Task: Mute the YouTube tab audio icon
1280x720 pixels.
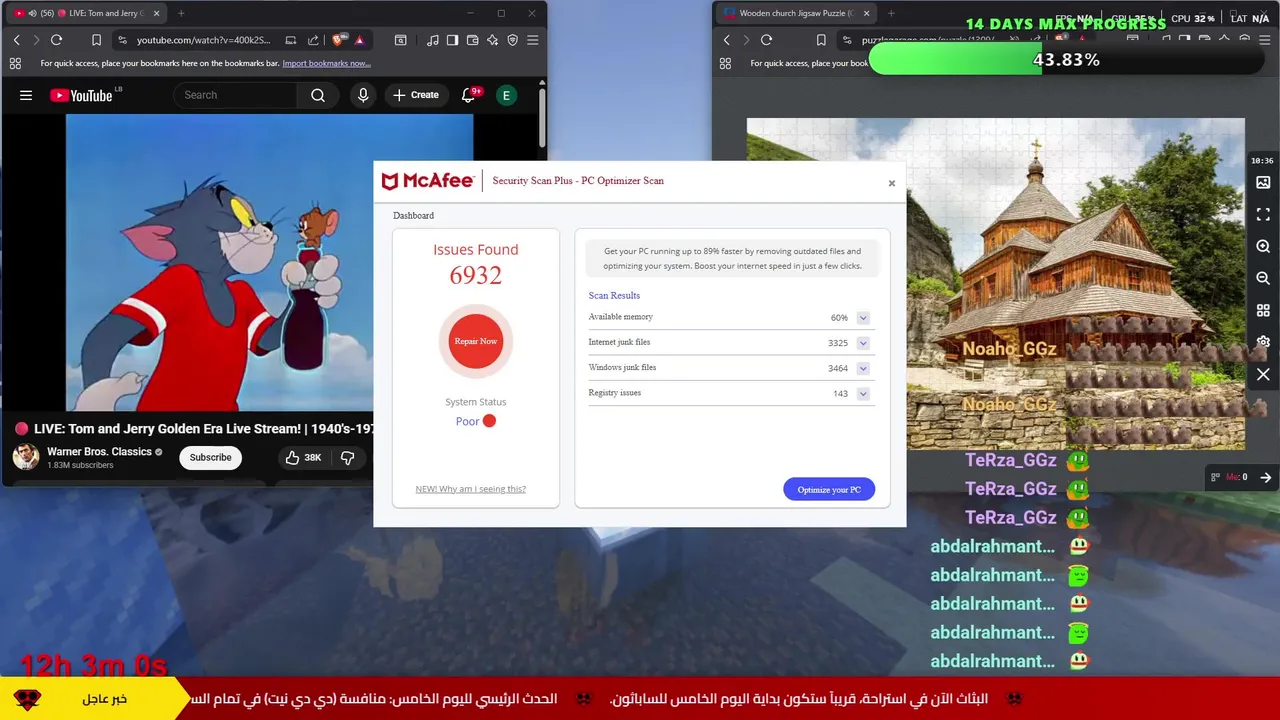Action: click(32, 13)
